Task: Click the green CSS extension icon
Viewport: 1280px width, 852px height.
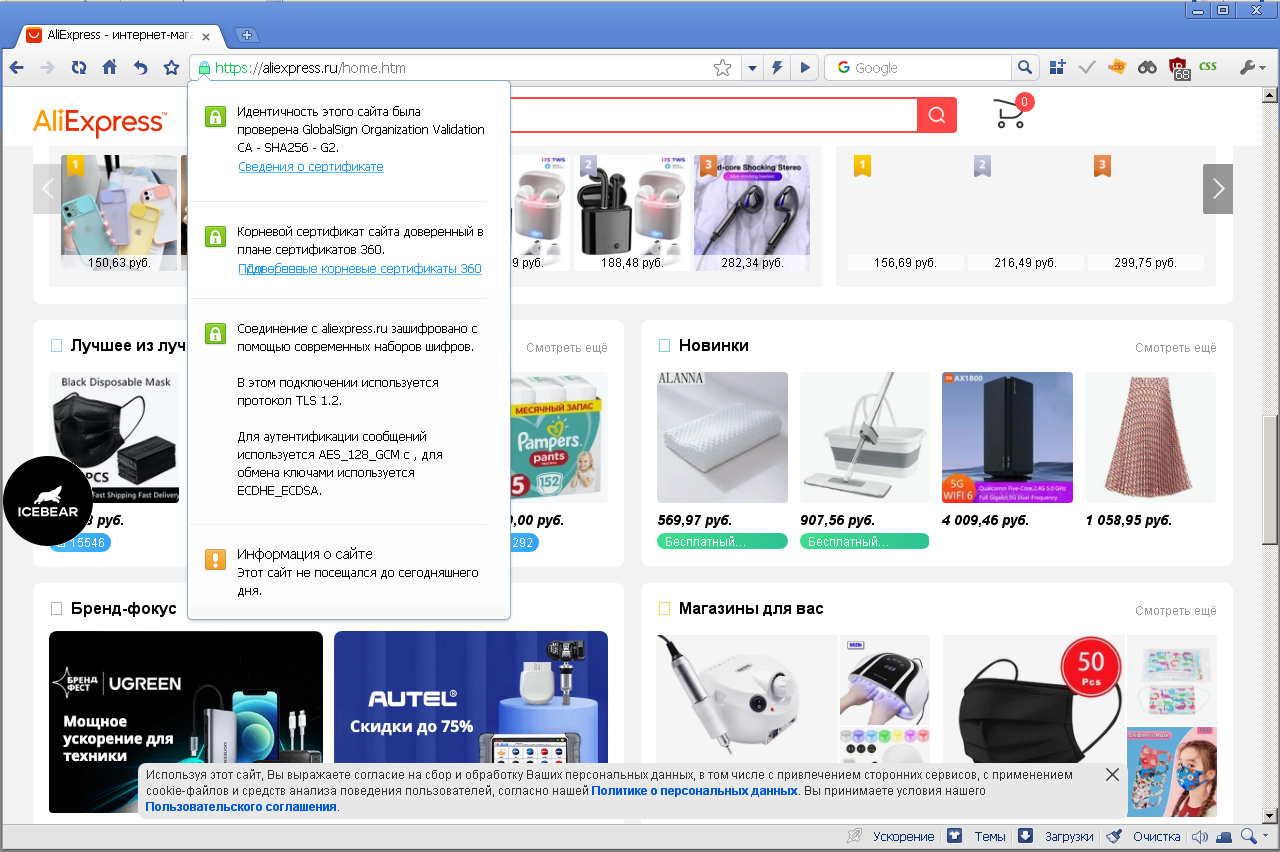Action: click(x=1208, y=67)
